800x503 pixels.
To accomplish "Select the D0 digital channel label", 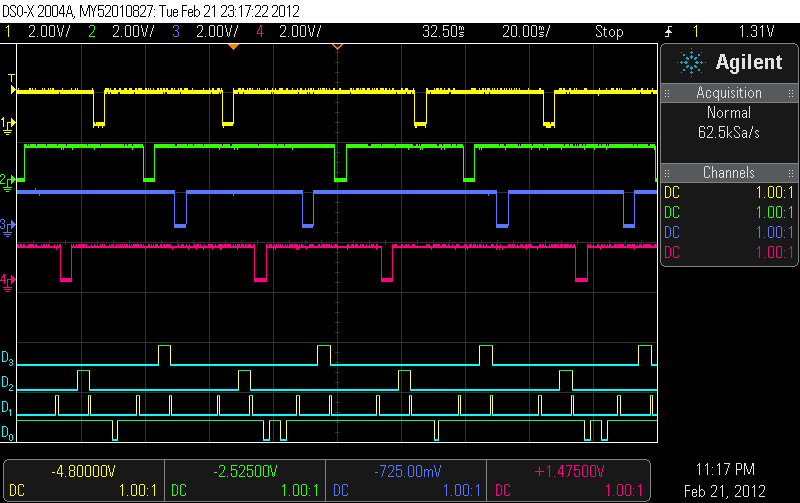I will point(8,433).
